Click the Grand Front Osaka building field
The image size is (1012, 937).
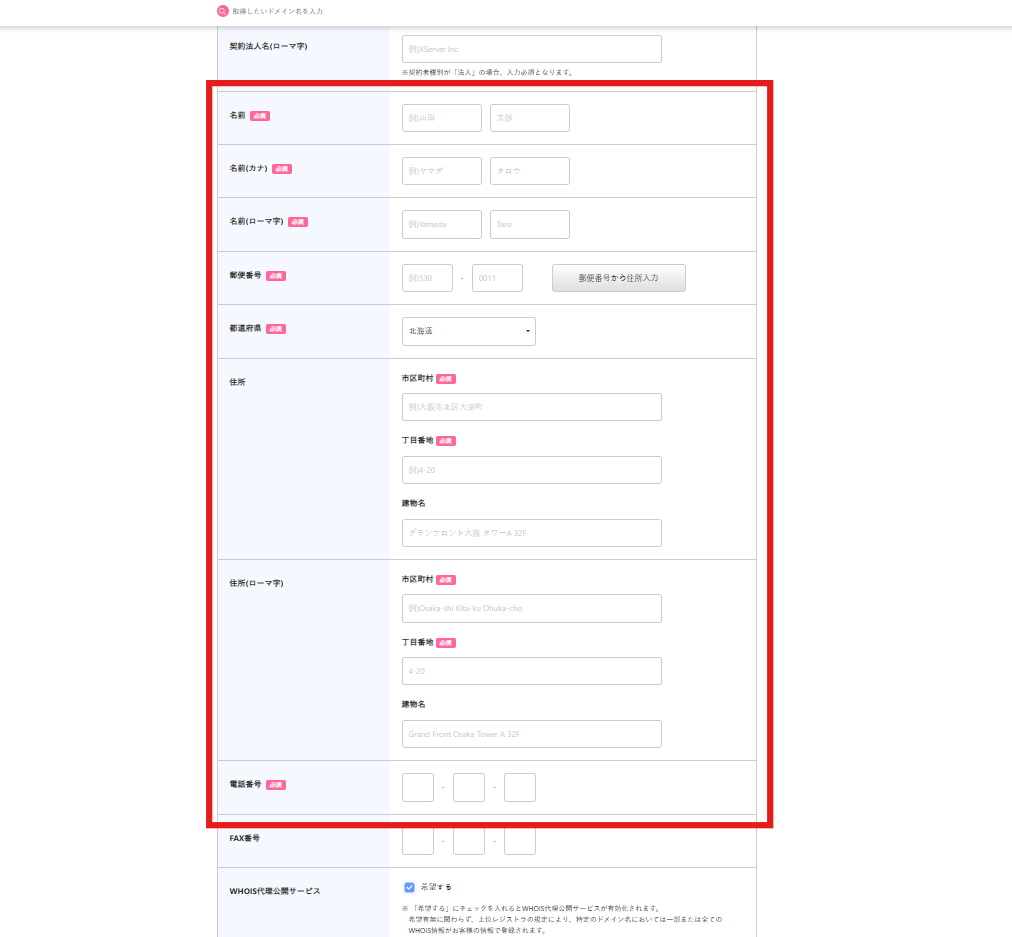(531, 734)
